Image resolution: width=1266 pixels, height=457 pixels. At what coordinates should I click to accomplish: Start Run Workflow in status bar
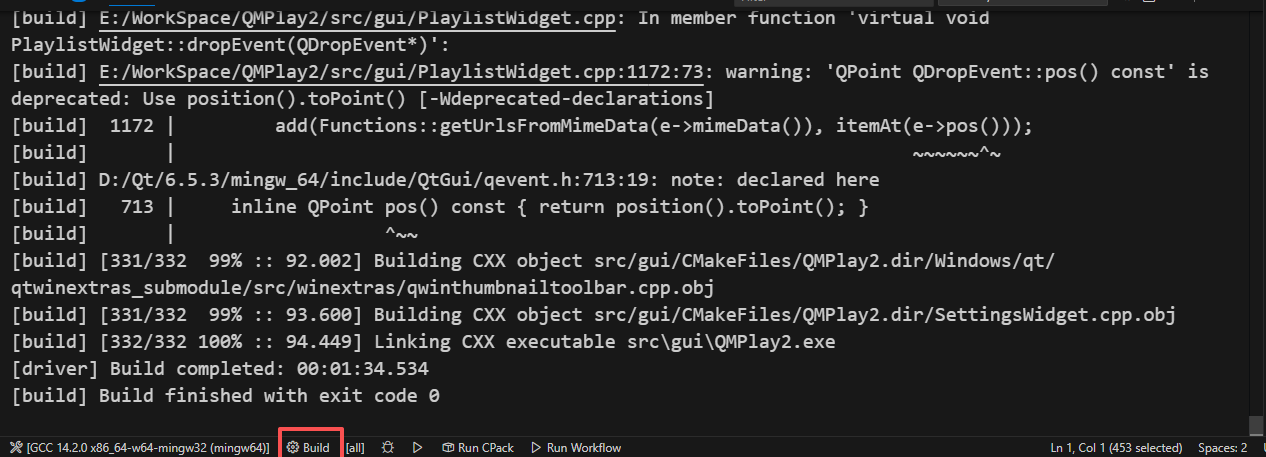click(x=575, y=448)
